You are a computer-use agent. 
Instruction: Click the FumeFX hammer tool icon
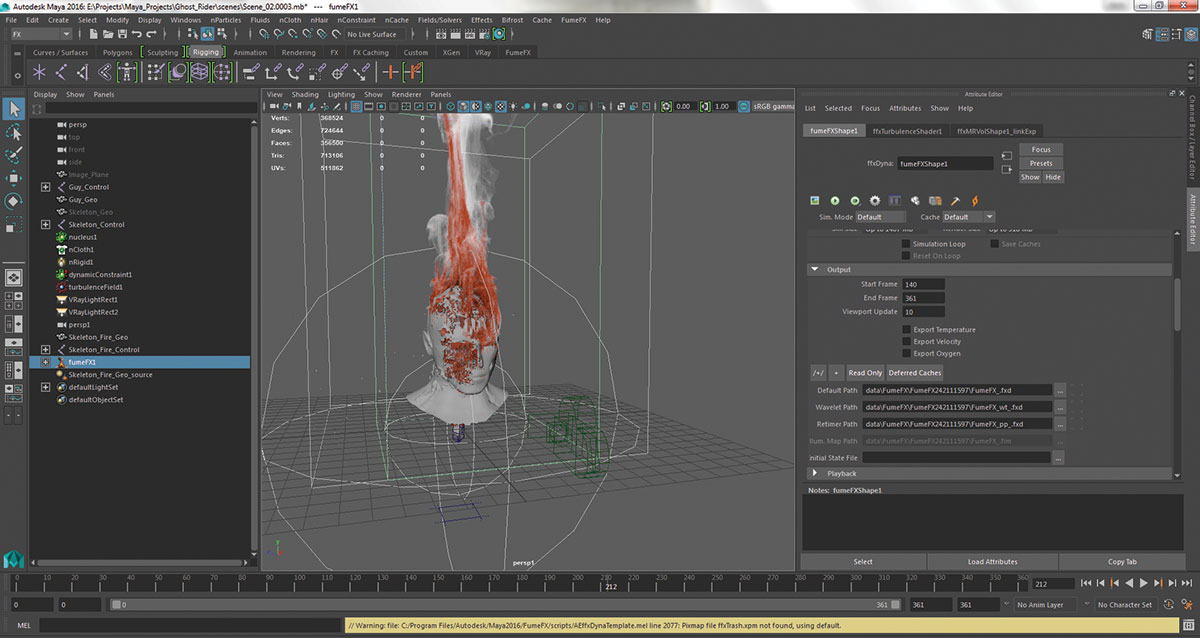click(956, 201)
